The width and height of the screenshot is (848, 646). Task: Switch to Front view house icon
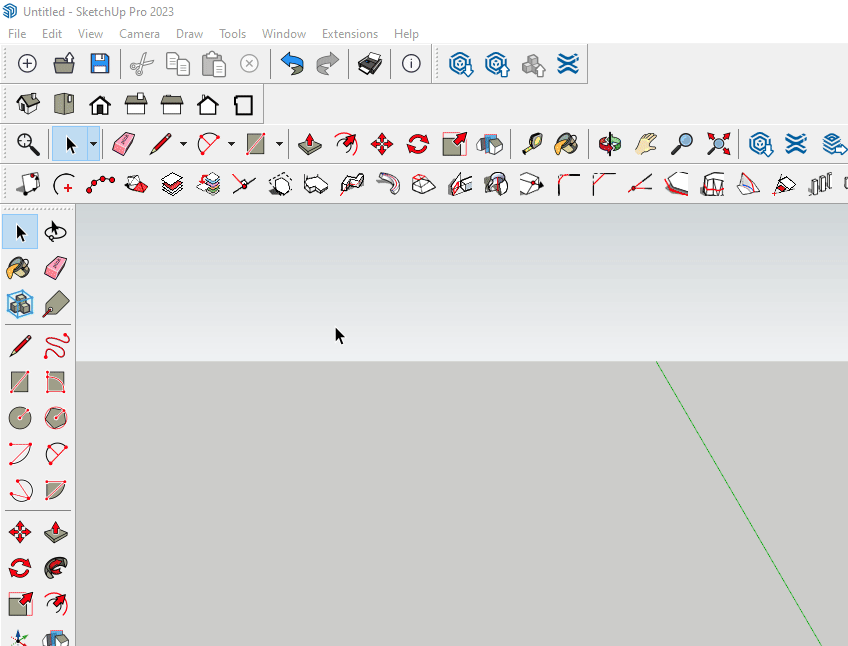click(100, 104)
